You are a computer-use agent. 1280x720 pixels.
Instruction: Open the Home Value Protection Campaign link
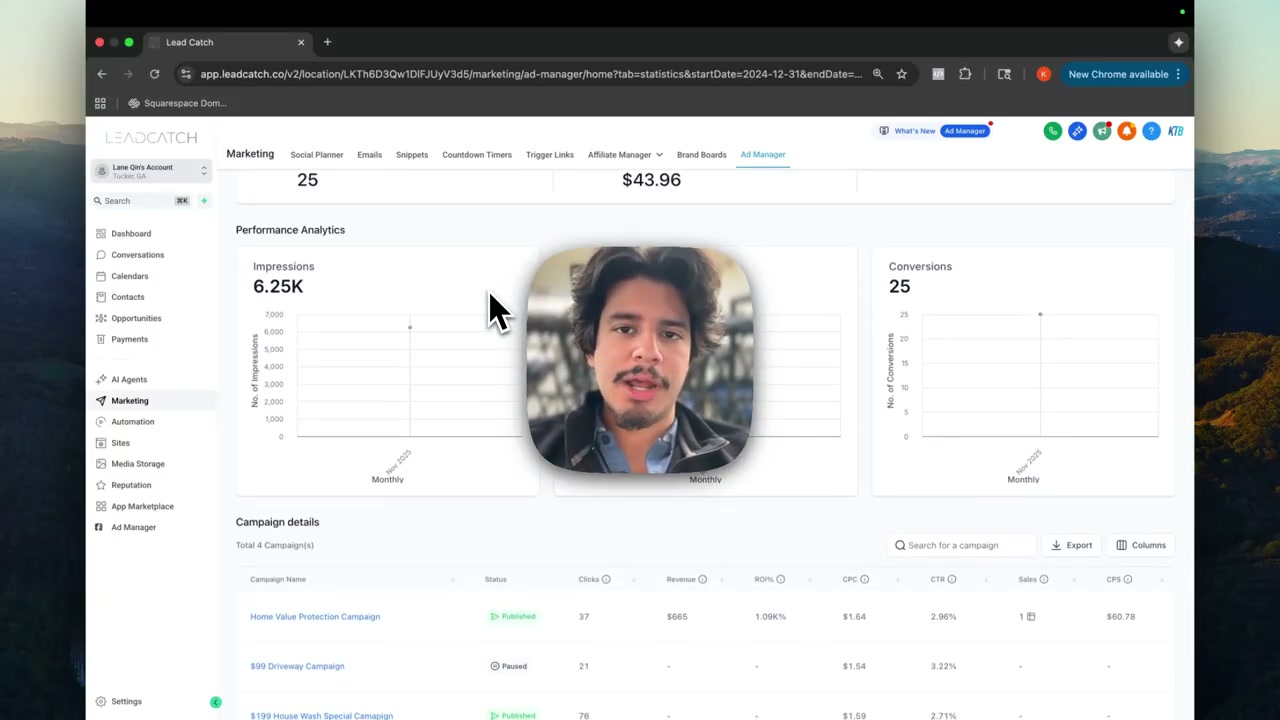coord(315,617)
